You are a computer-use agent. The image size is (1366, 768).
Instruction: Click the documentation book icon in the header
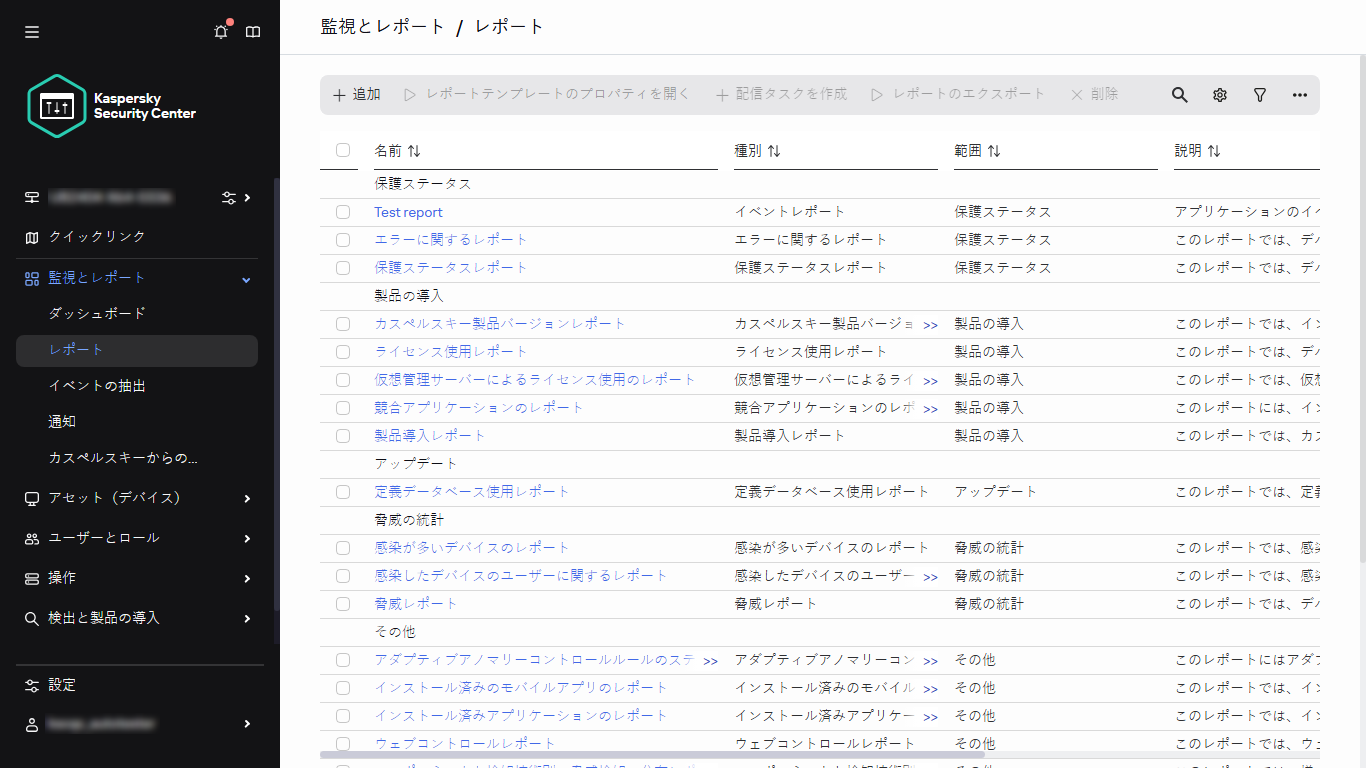(x=253, y=31)
